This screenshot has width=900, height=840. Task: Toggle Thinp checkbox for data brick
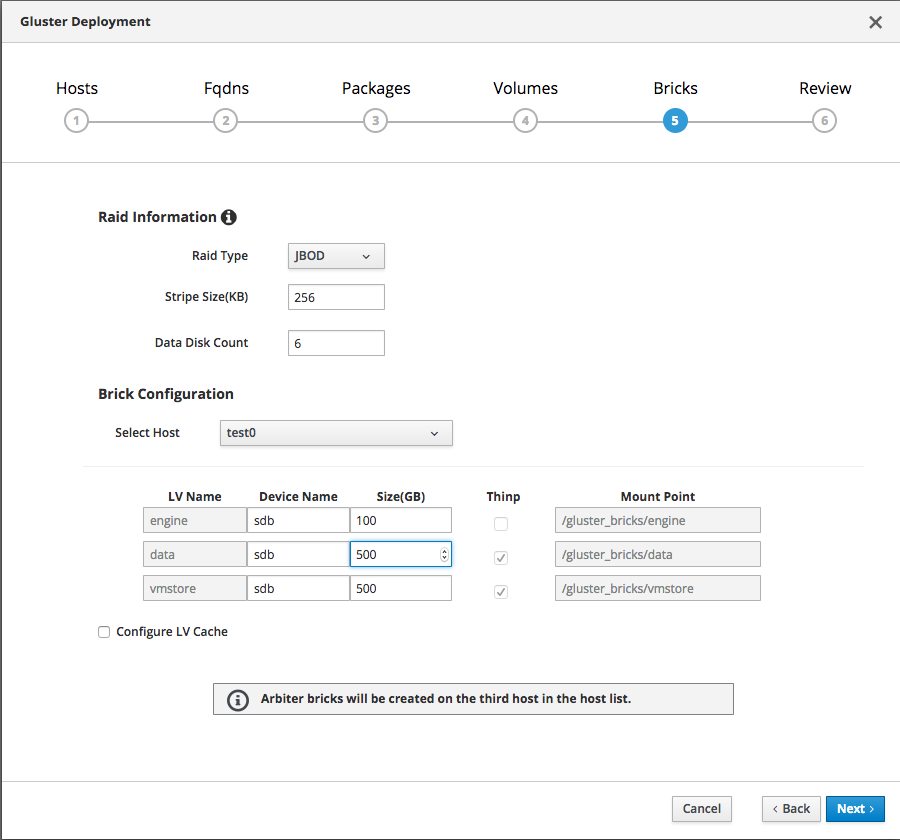point(501,558)
